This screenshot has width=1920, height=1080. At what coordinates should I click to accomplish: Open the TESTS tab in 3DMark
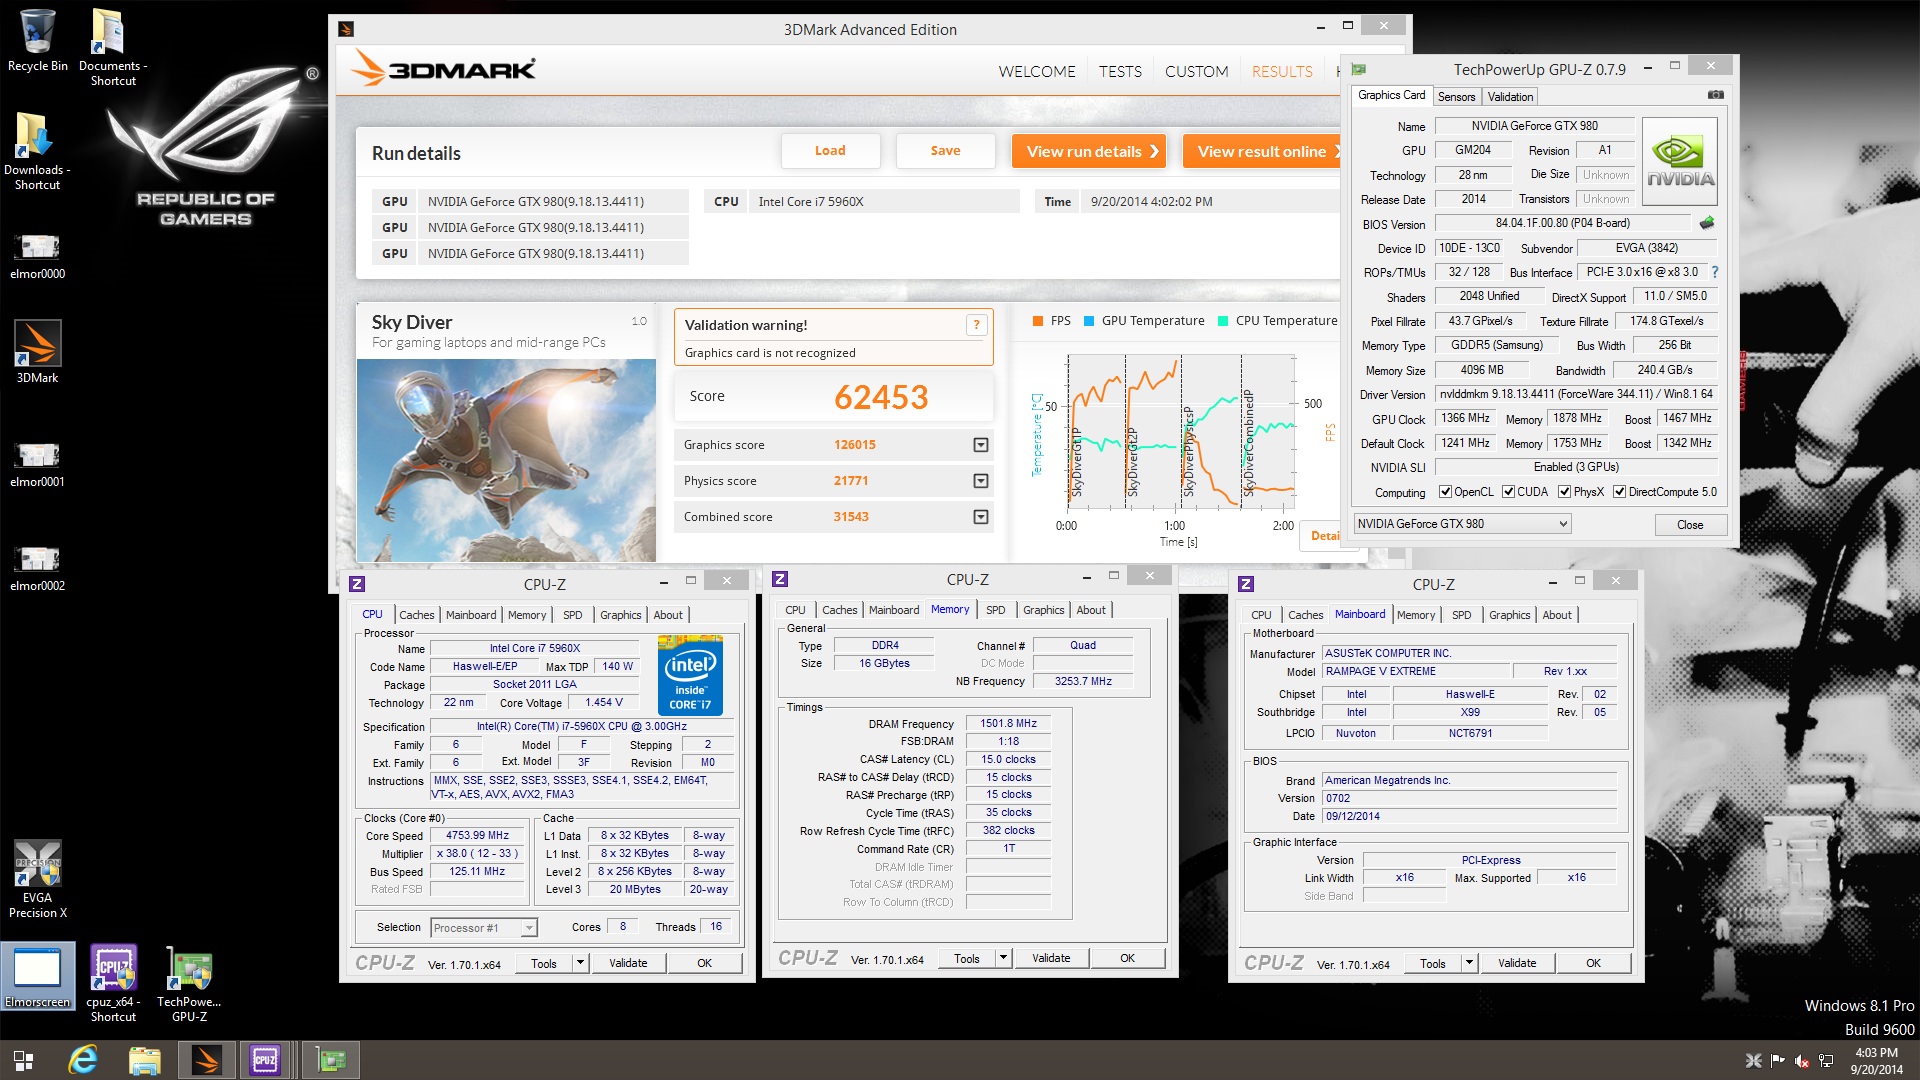(1120, 71)
